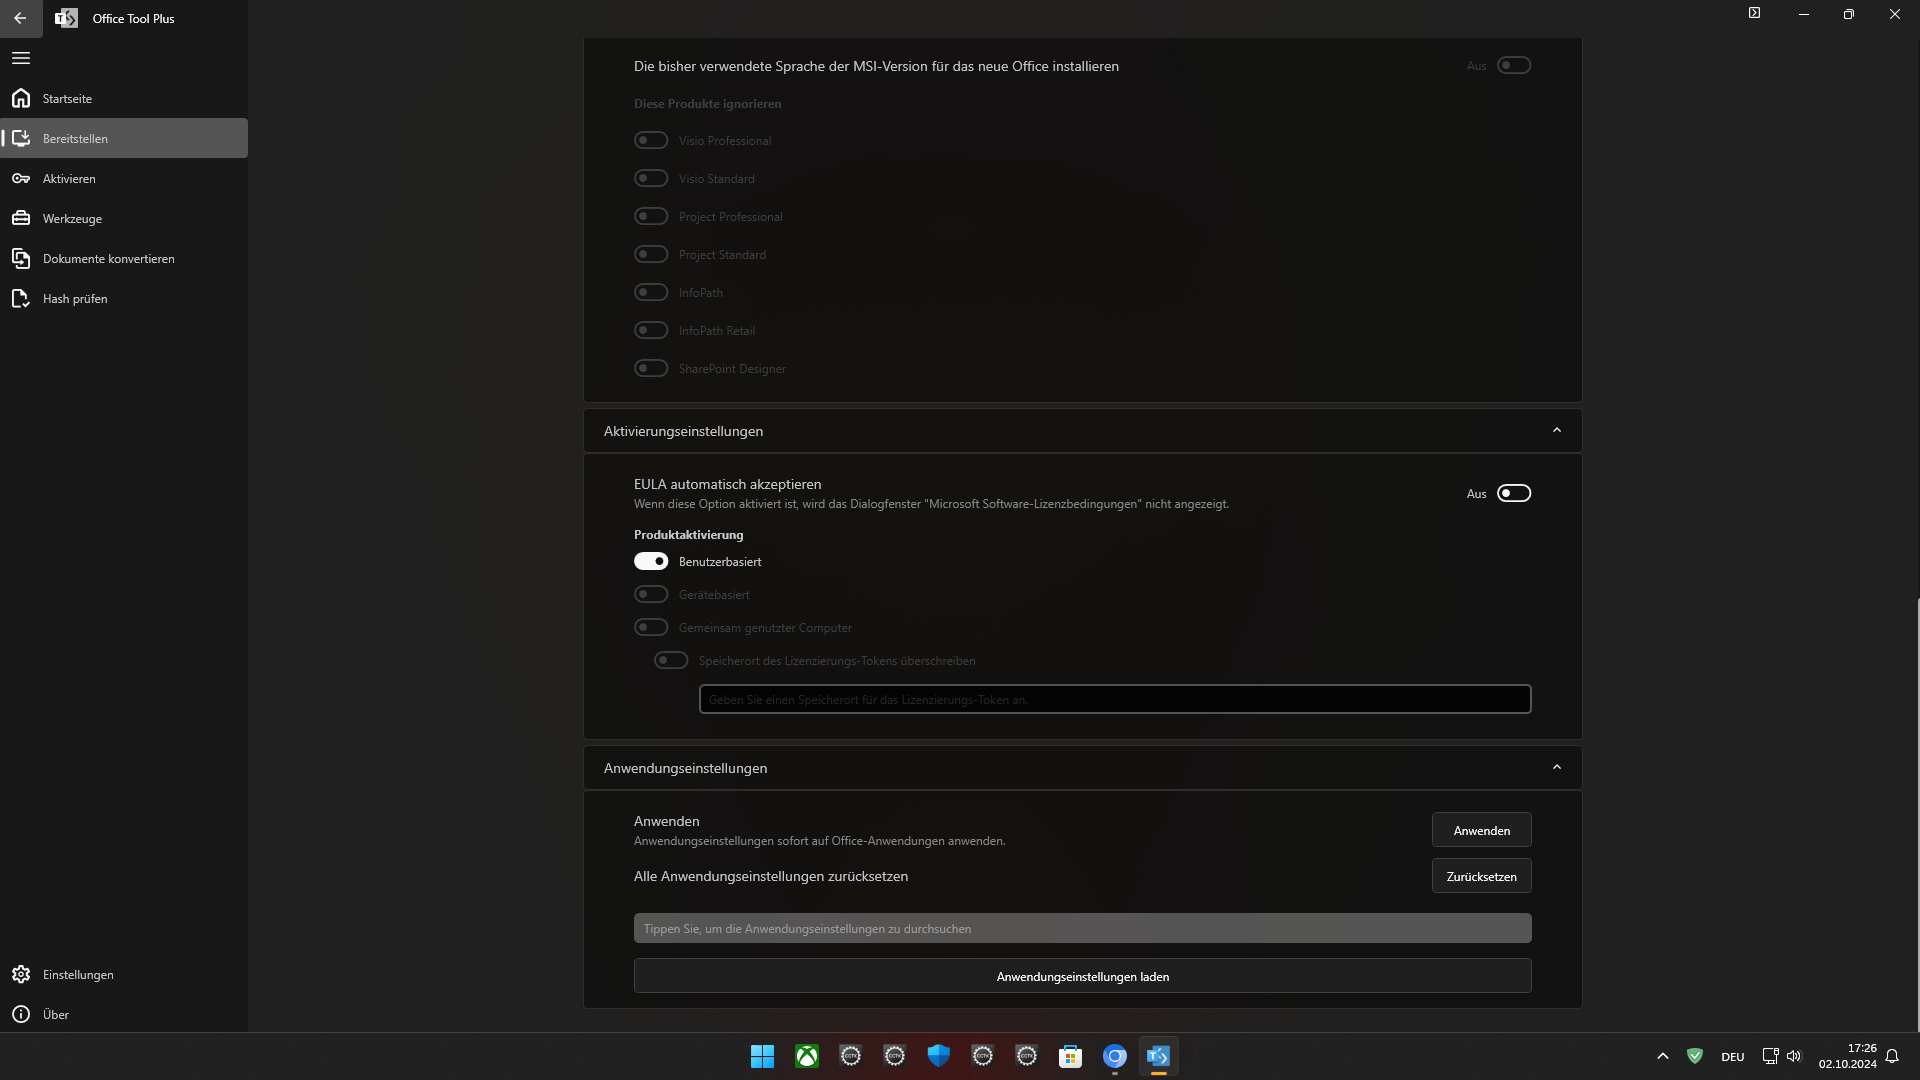Open the Werkzeuge toolbox page
This screenshot has width=1920, height=1080.
point(72,218)
